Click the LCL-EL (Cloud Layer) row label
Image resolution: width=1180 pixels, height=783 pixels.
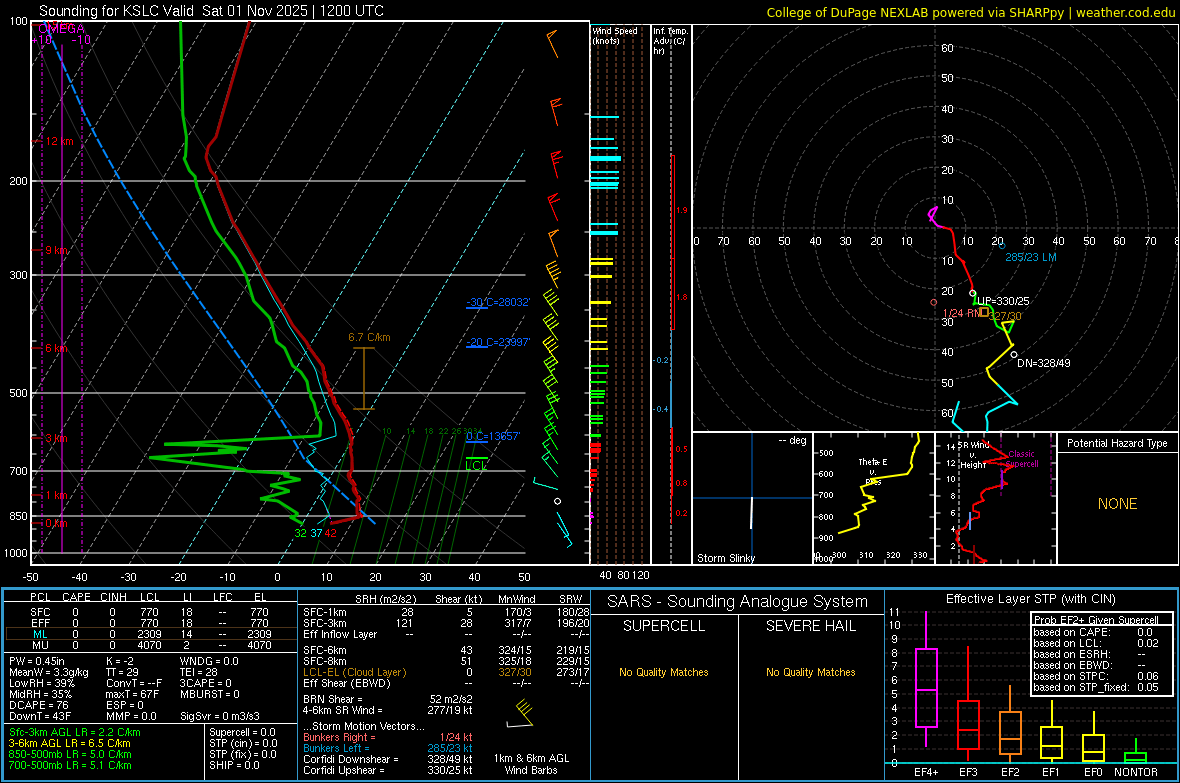(354, 672)
